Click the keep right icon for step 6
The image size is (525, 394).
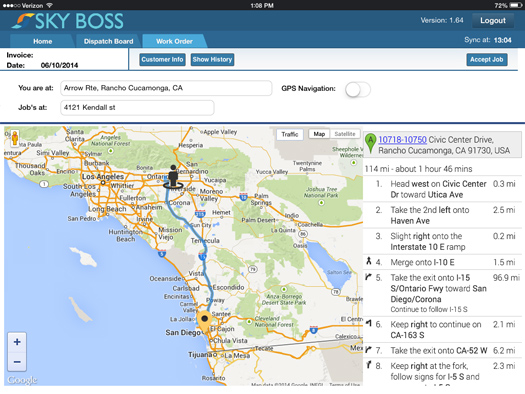tap(369, 323)
